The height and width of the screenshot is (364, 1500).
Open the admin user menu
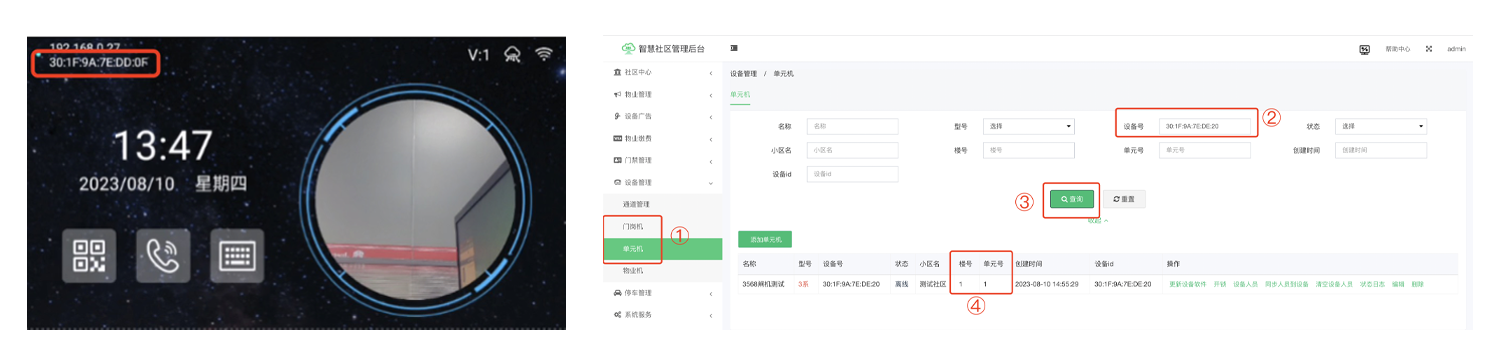click(1456, 49)
